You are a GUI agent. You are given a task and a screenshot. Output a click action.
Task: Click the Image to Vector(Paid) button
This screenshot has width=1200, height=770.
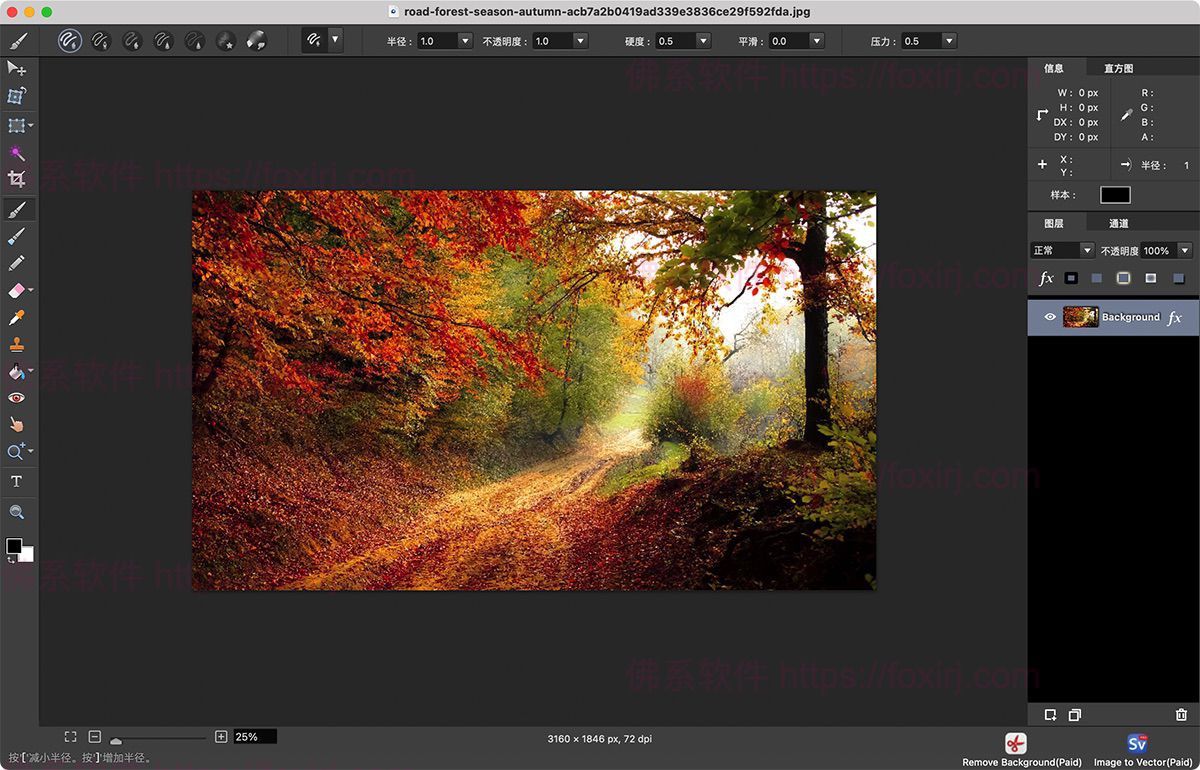(1137, 751)
